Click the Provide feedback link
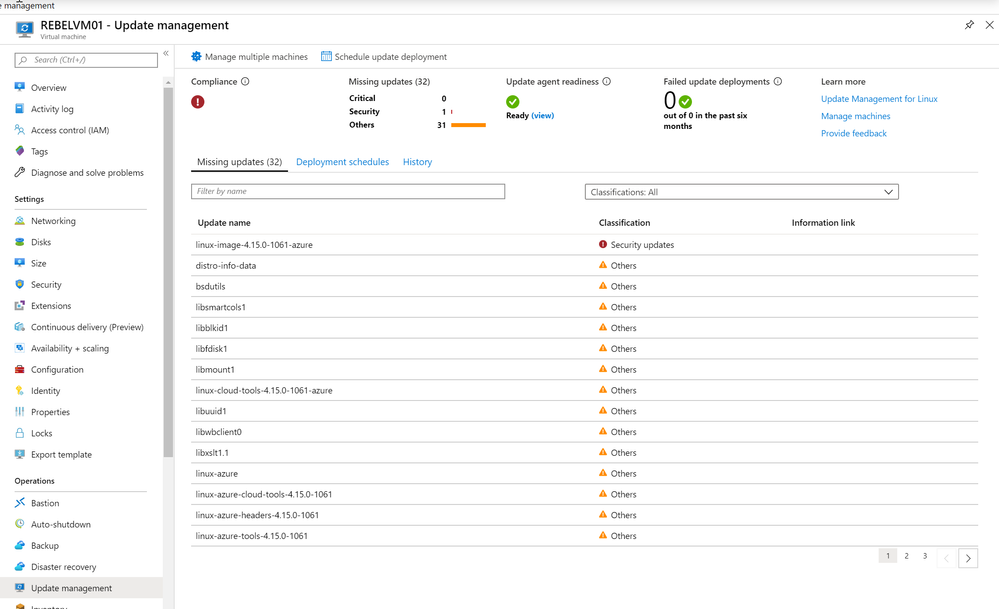Viewport: 999px width, 609px height. [853, 133]
